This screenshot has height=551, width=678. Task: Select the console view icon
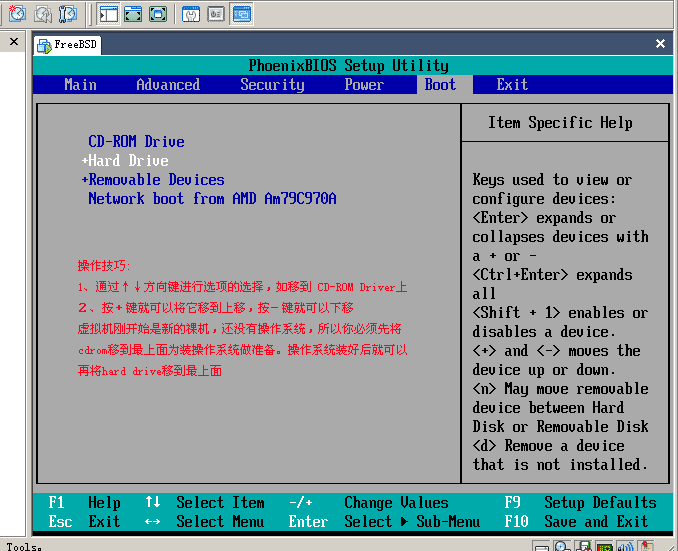241,14
